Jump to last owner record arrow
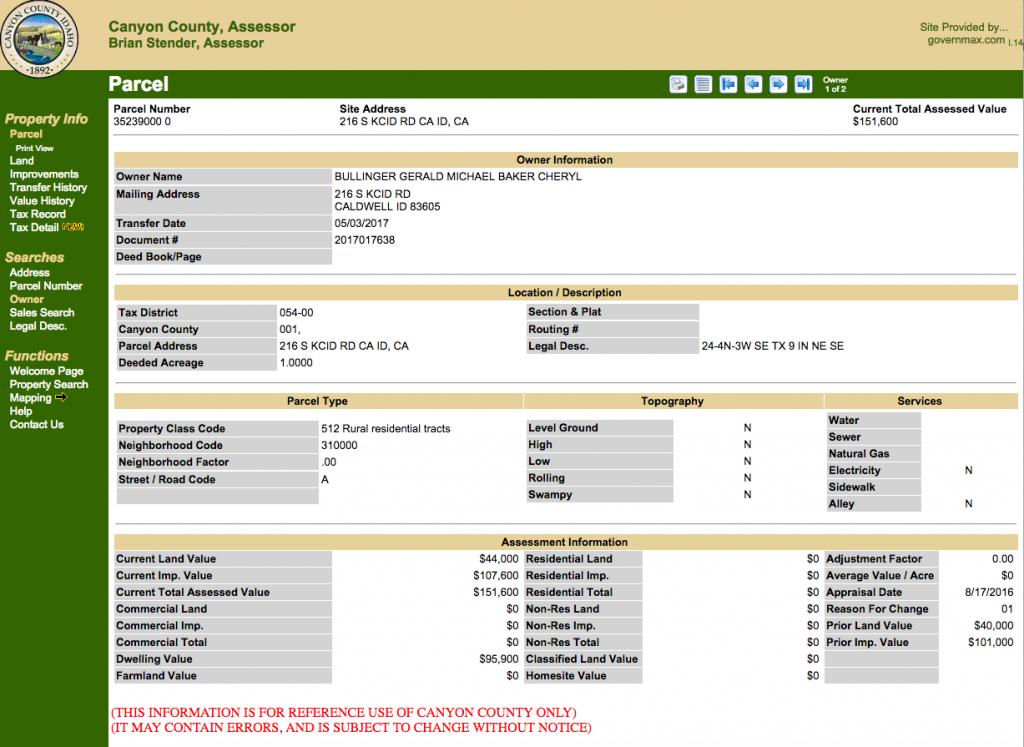 pyautogui.click(x=802, y=84)
